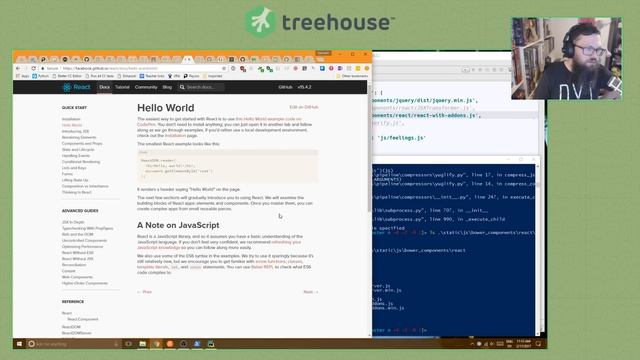Open Higher-Order Components guide
The height and width of the screenshot is (360, 640).
(x=85, y=283)
